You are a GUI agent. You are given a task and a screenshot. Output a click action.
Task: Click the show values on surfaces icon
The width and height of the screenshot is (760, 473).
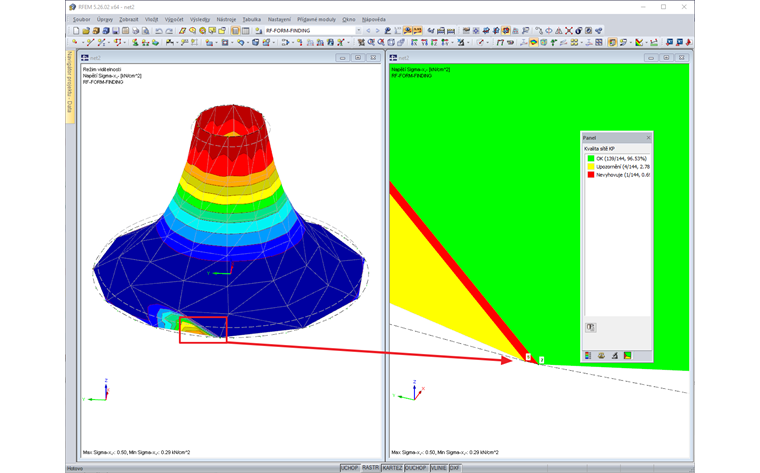(417, 31)
